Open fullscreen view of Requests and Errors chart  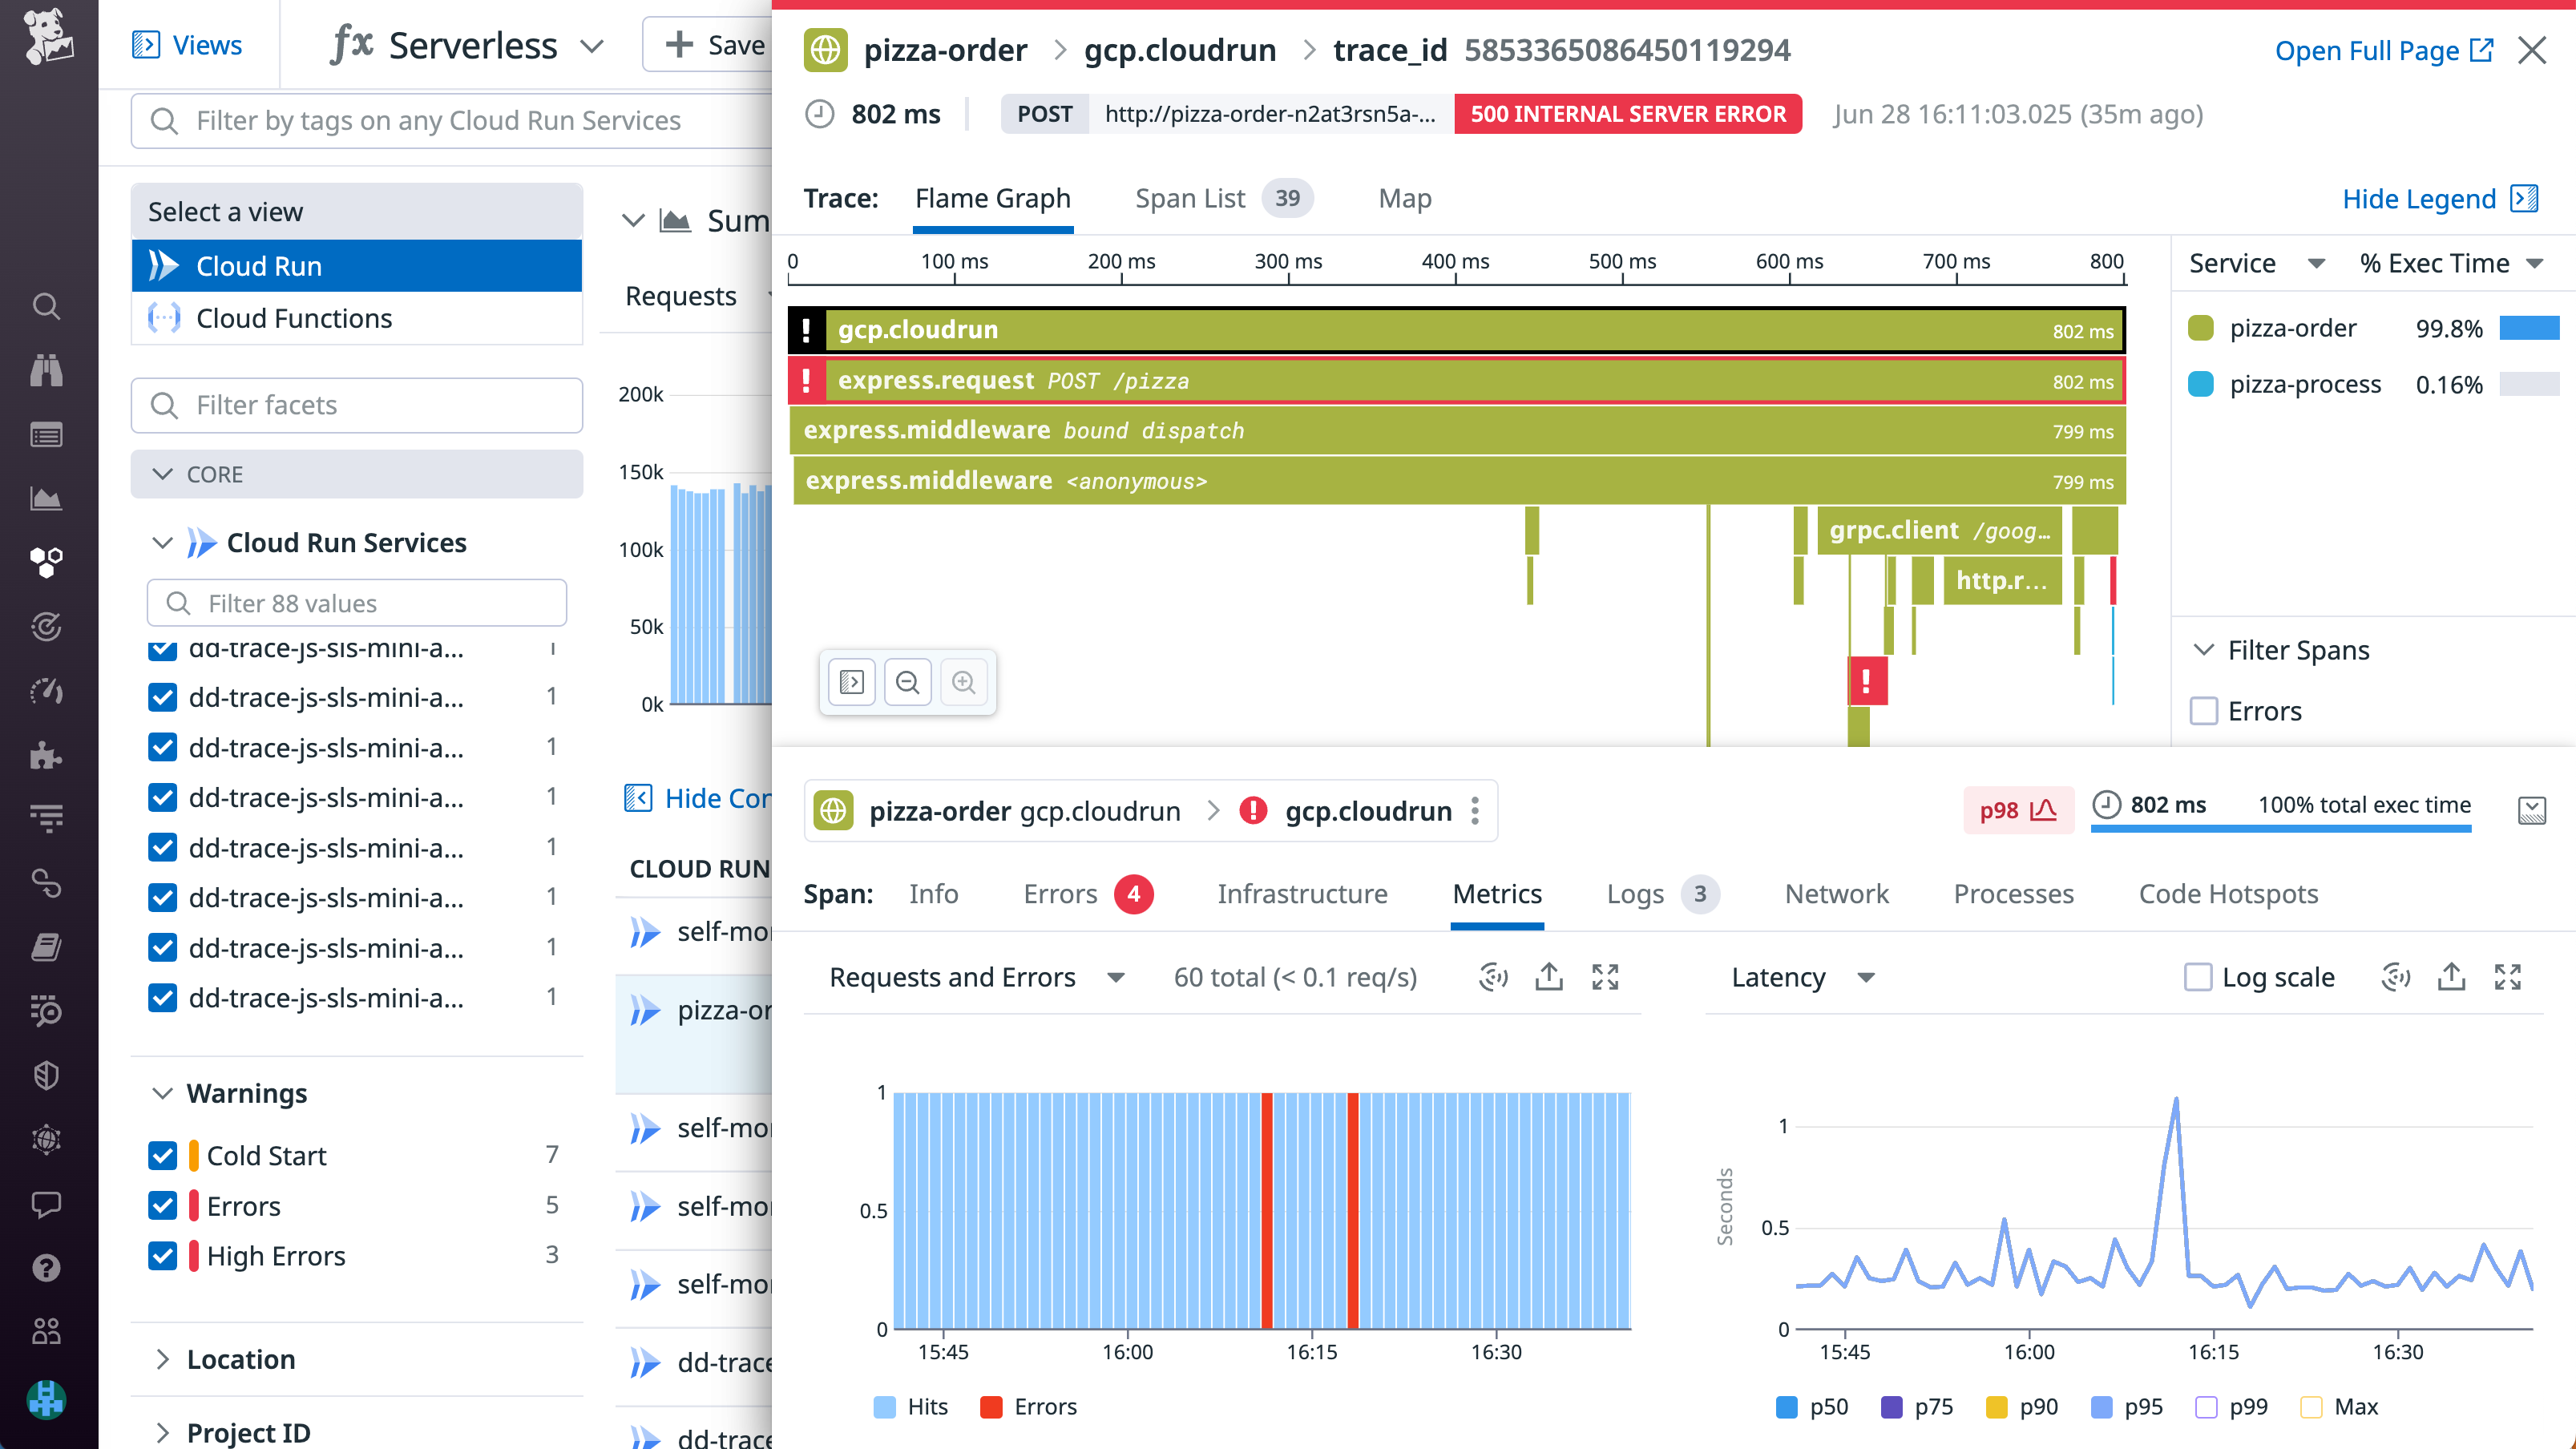coord(1604,977)
